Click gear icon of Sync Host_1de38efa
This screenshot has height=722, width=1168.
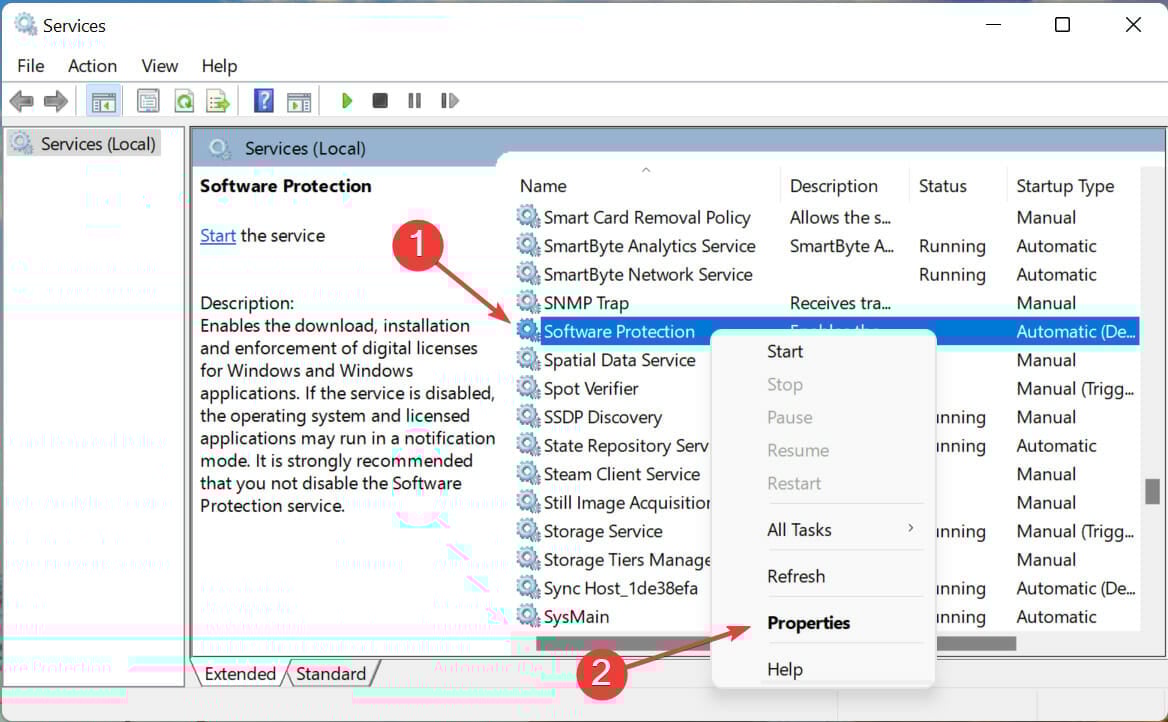528,587
